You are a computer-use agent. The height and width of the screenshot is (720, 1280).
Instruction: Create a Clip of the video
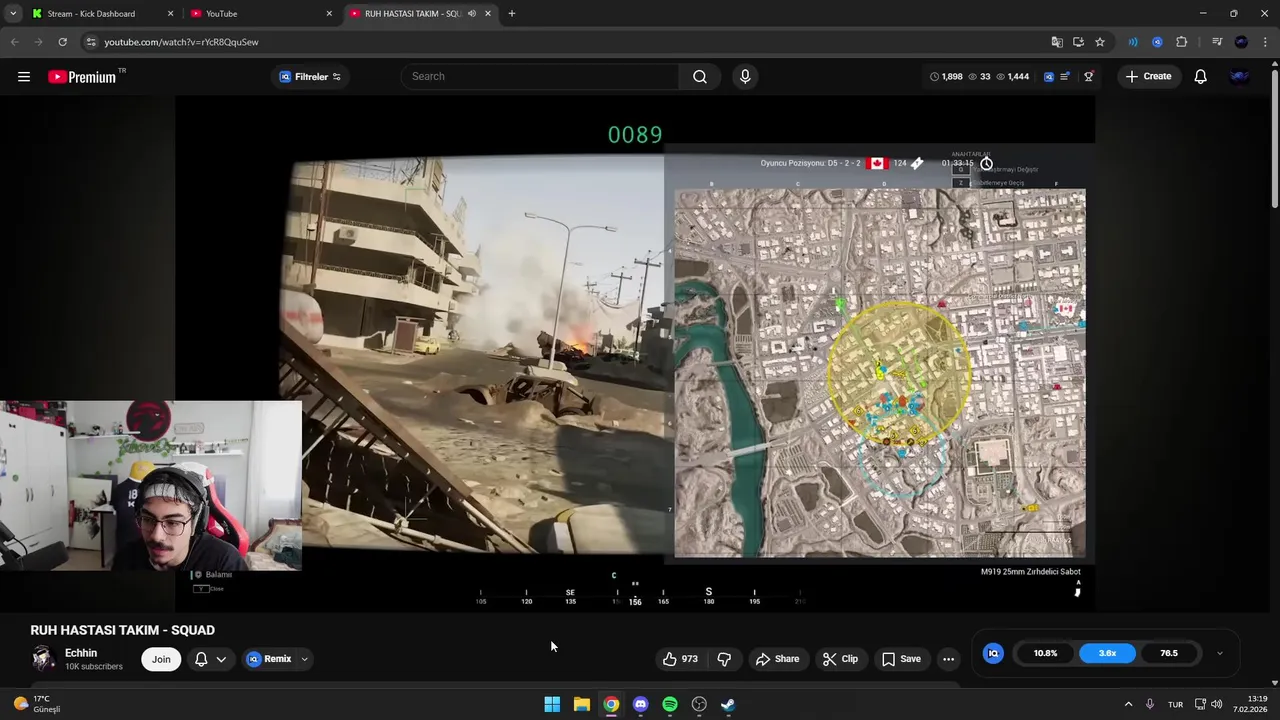(840, 659)
